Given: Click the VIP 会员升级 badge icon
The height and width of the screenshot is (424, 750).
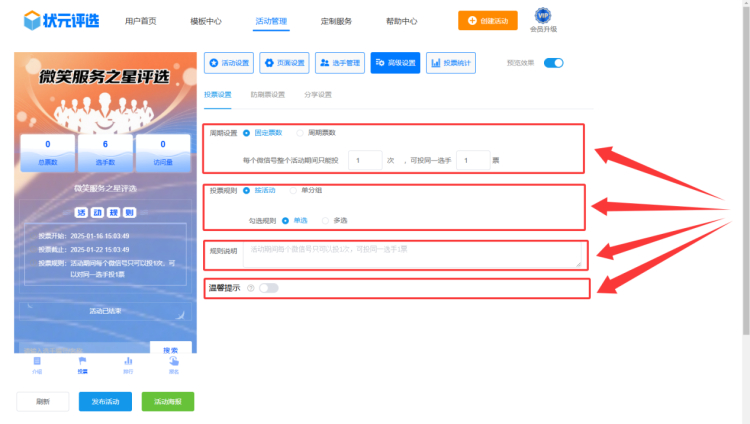Looking at the screenshot, I should point(543,16).
